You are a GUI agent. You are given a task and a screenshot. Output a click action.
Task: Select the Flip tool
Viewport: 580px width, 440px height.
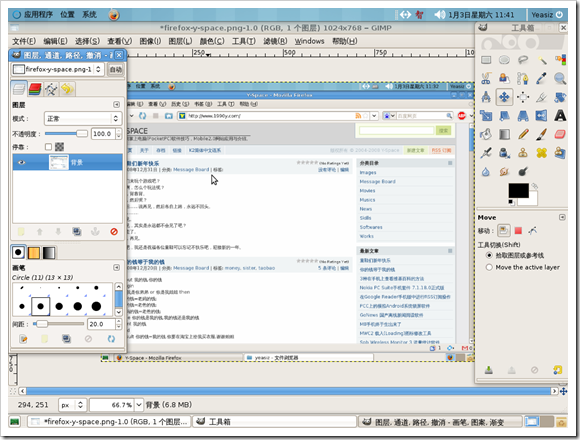(x=542, y=116)
